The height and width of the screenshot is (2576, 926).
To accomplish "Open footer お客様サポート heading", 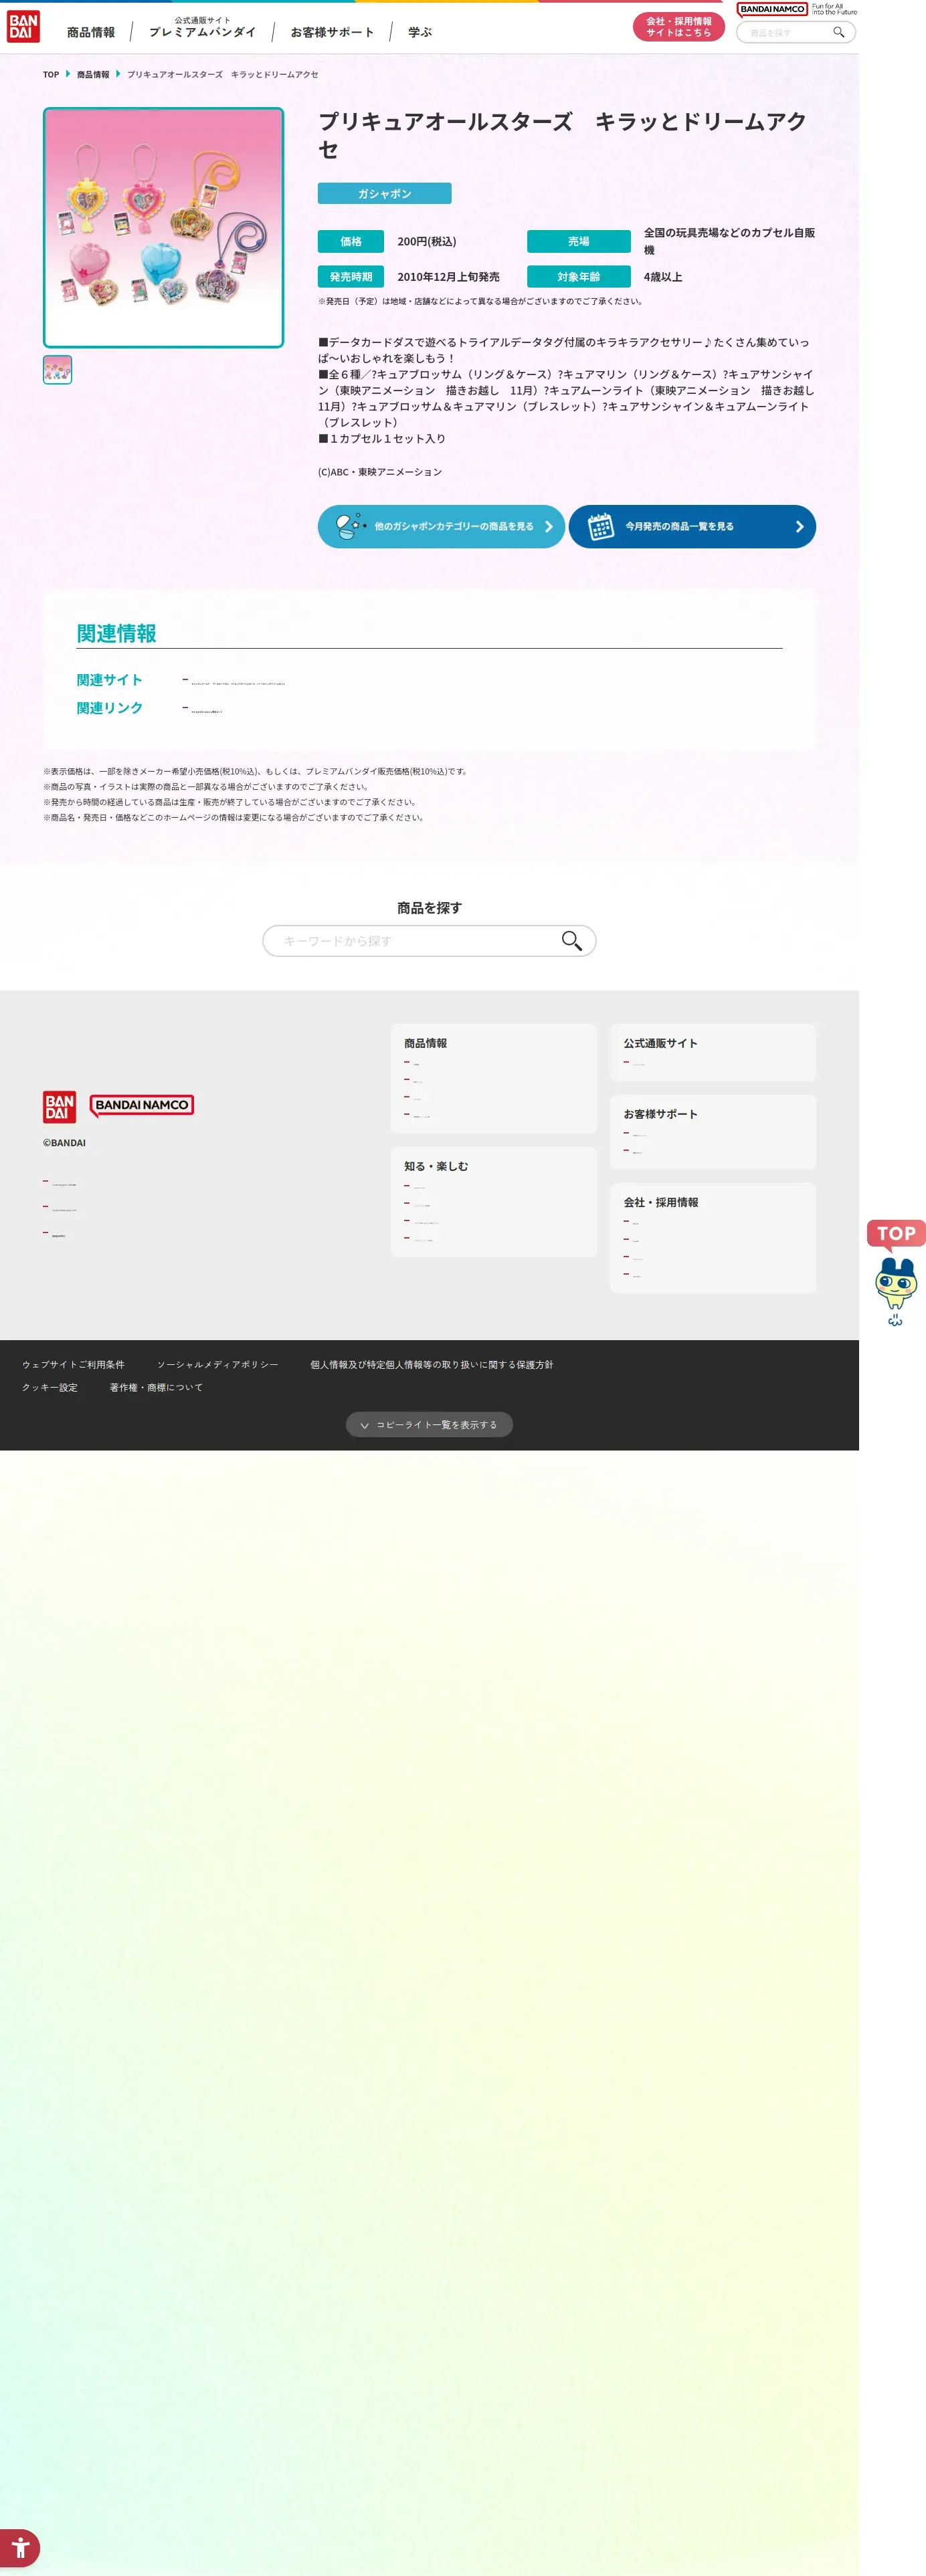I will (x=660, y=1114).
